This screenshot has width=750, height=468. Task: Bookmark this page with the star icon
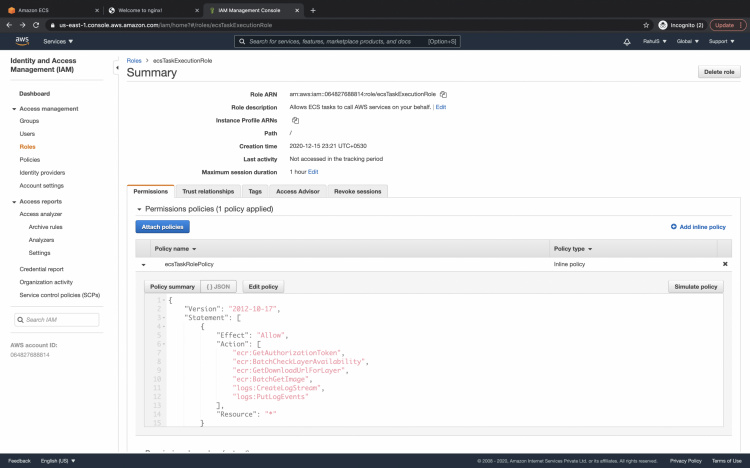pyautogui.click(x=648, y=24)
